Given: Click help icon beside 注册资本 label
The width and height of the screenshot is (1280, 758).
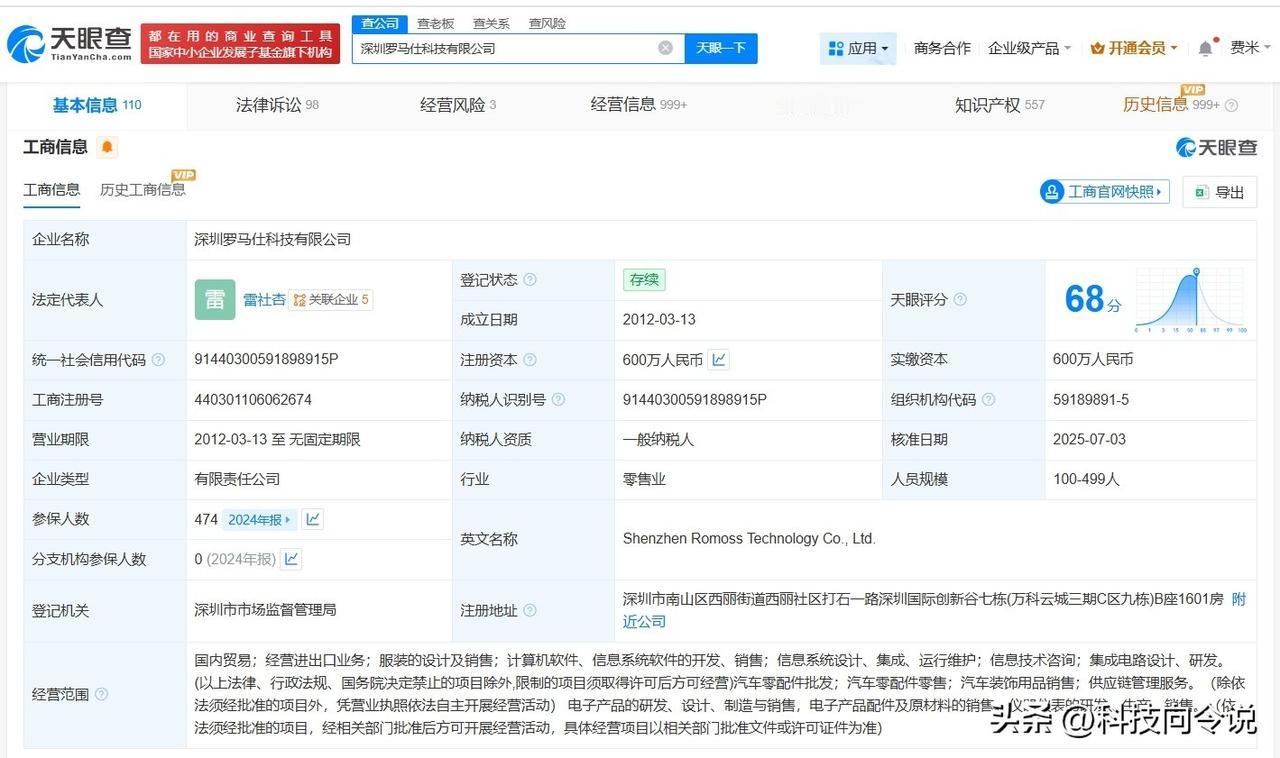Looking at the screenshot, I should click(530, 360).
